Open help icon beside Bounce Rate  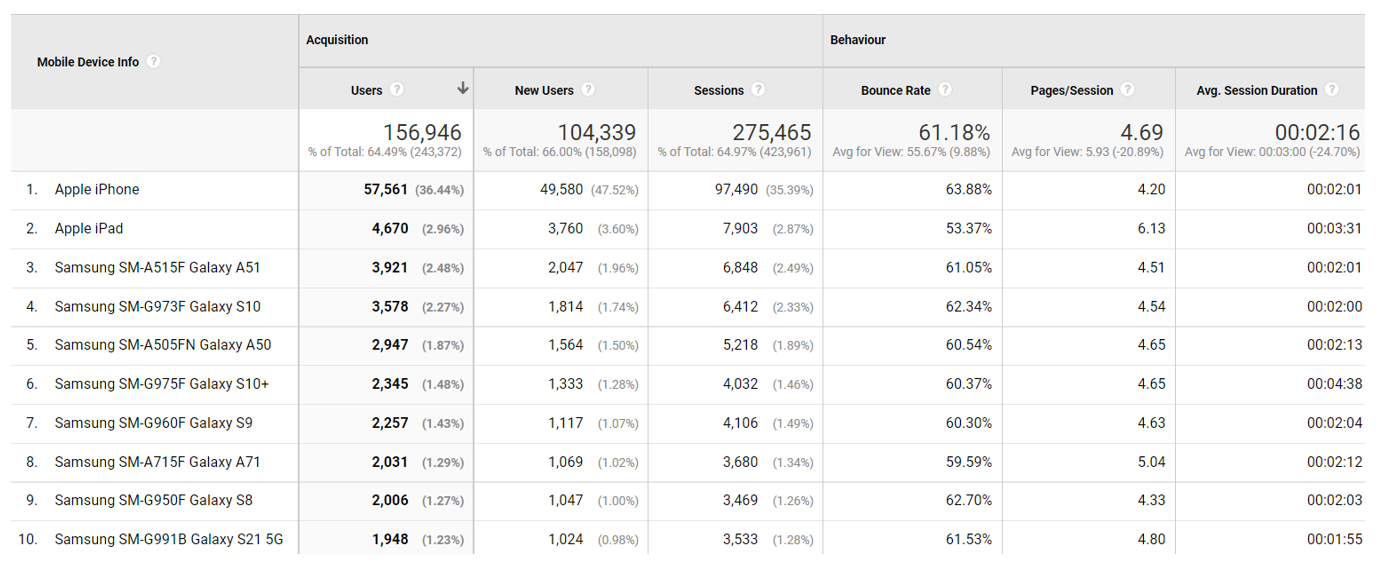coord(945,89)
